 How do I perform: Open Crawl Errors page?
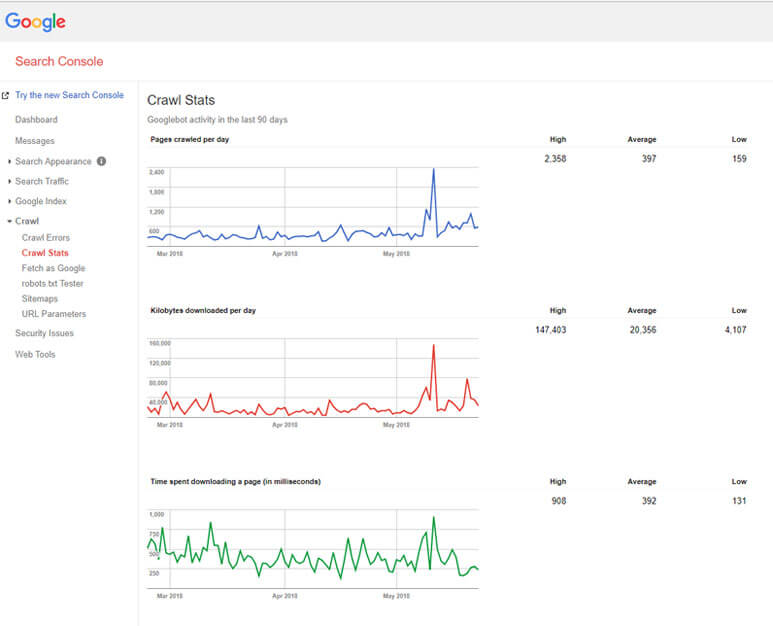[x=46, y=238]
